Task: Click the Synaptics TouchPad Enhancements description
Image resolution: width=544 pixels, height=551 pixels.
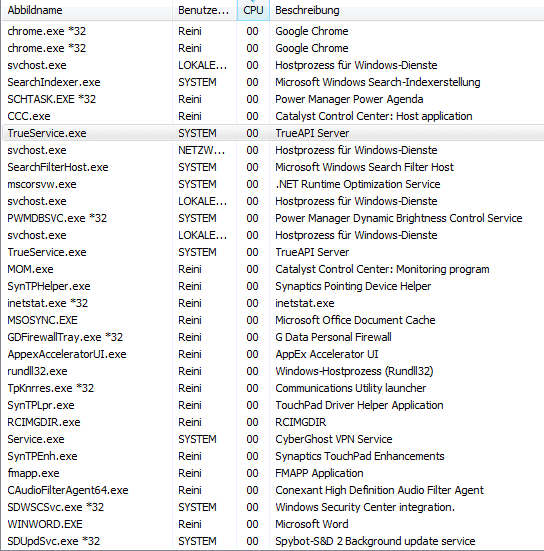Action: 360,456
